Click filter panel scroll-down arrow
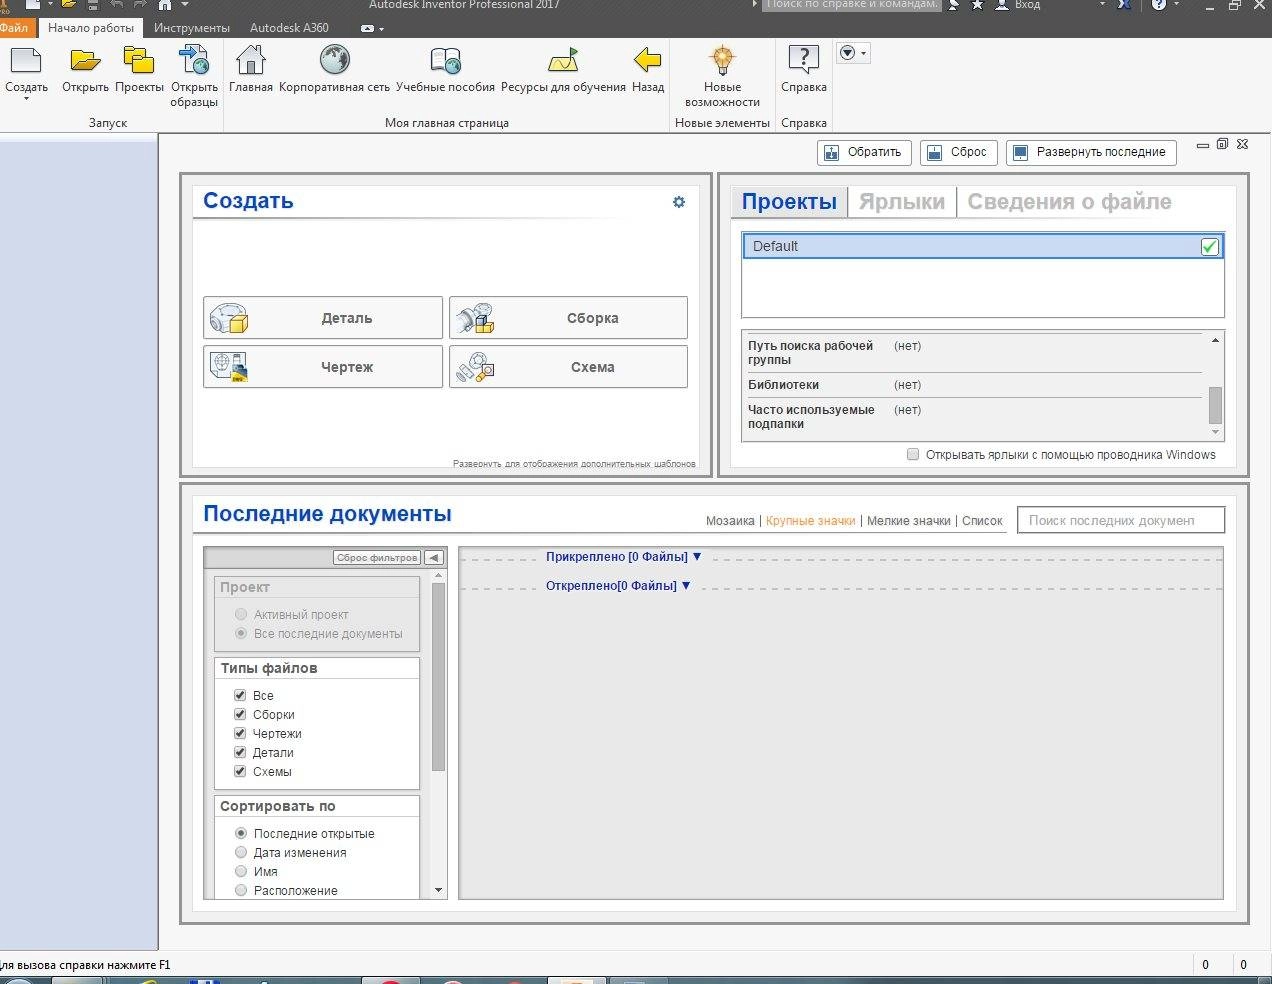Screen dimensions: 1272x984 pos(438,890)
